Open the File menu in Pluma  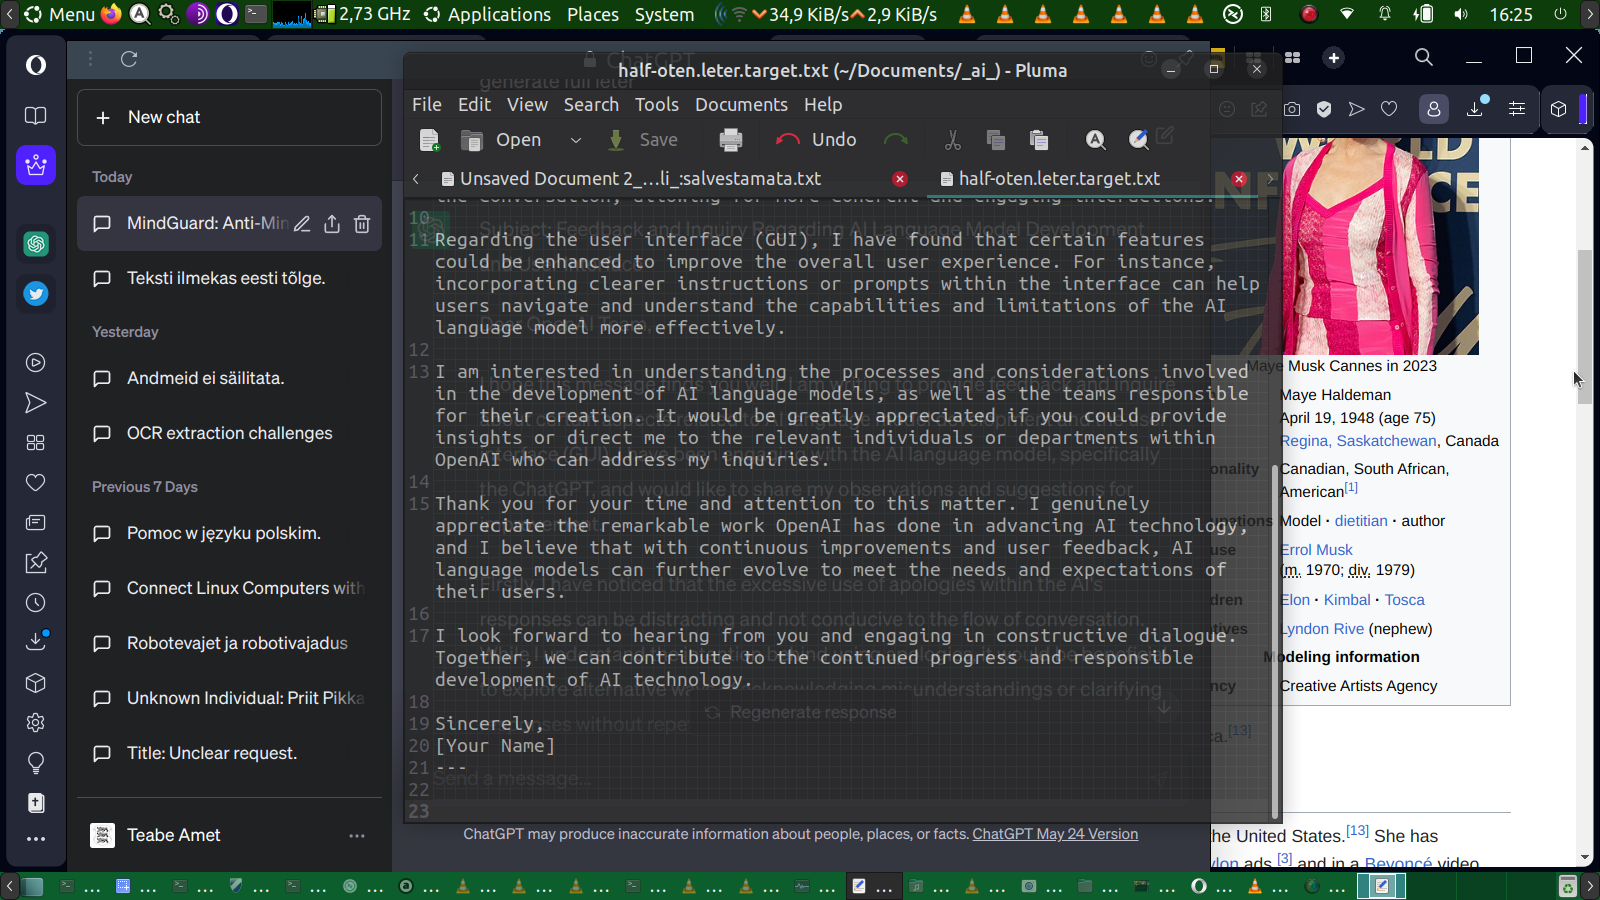[427, 105]
